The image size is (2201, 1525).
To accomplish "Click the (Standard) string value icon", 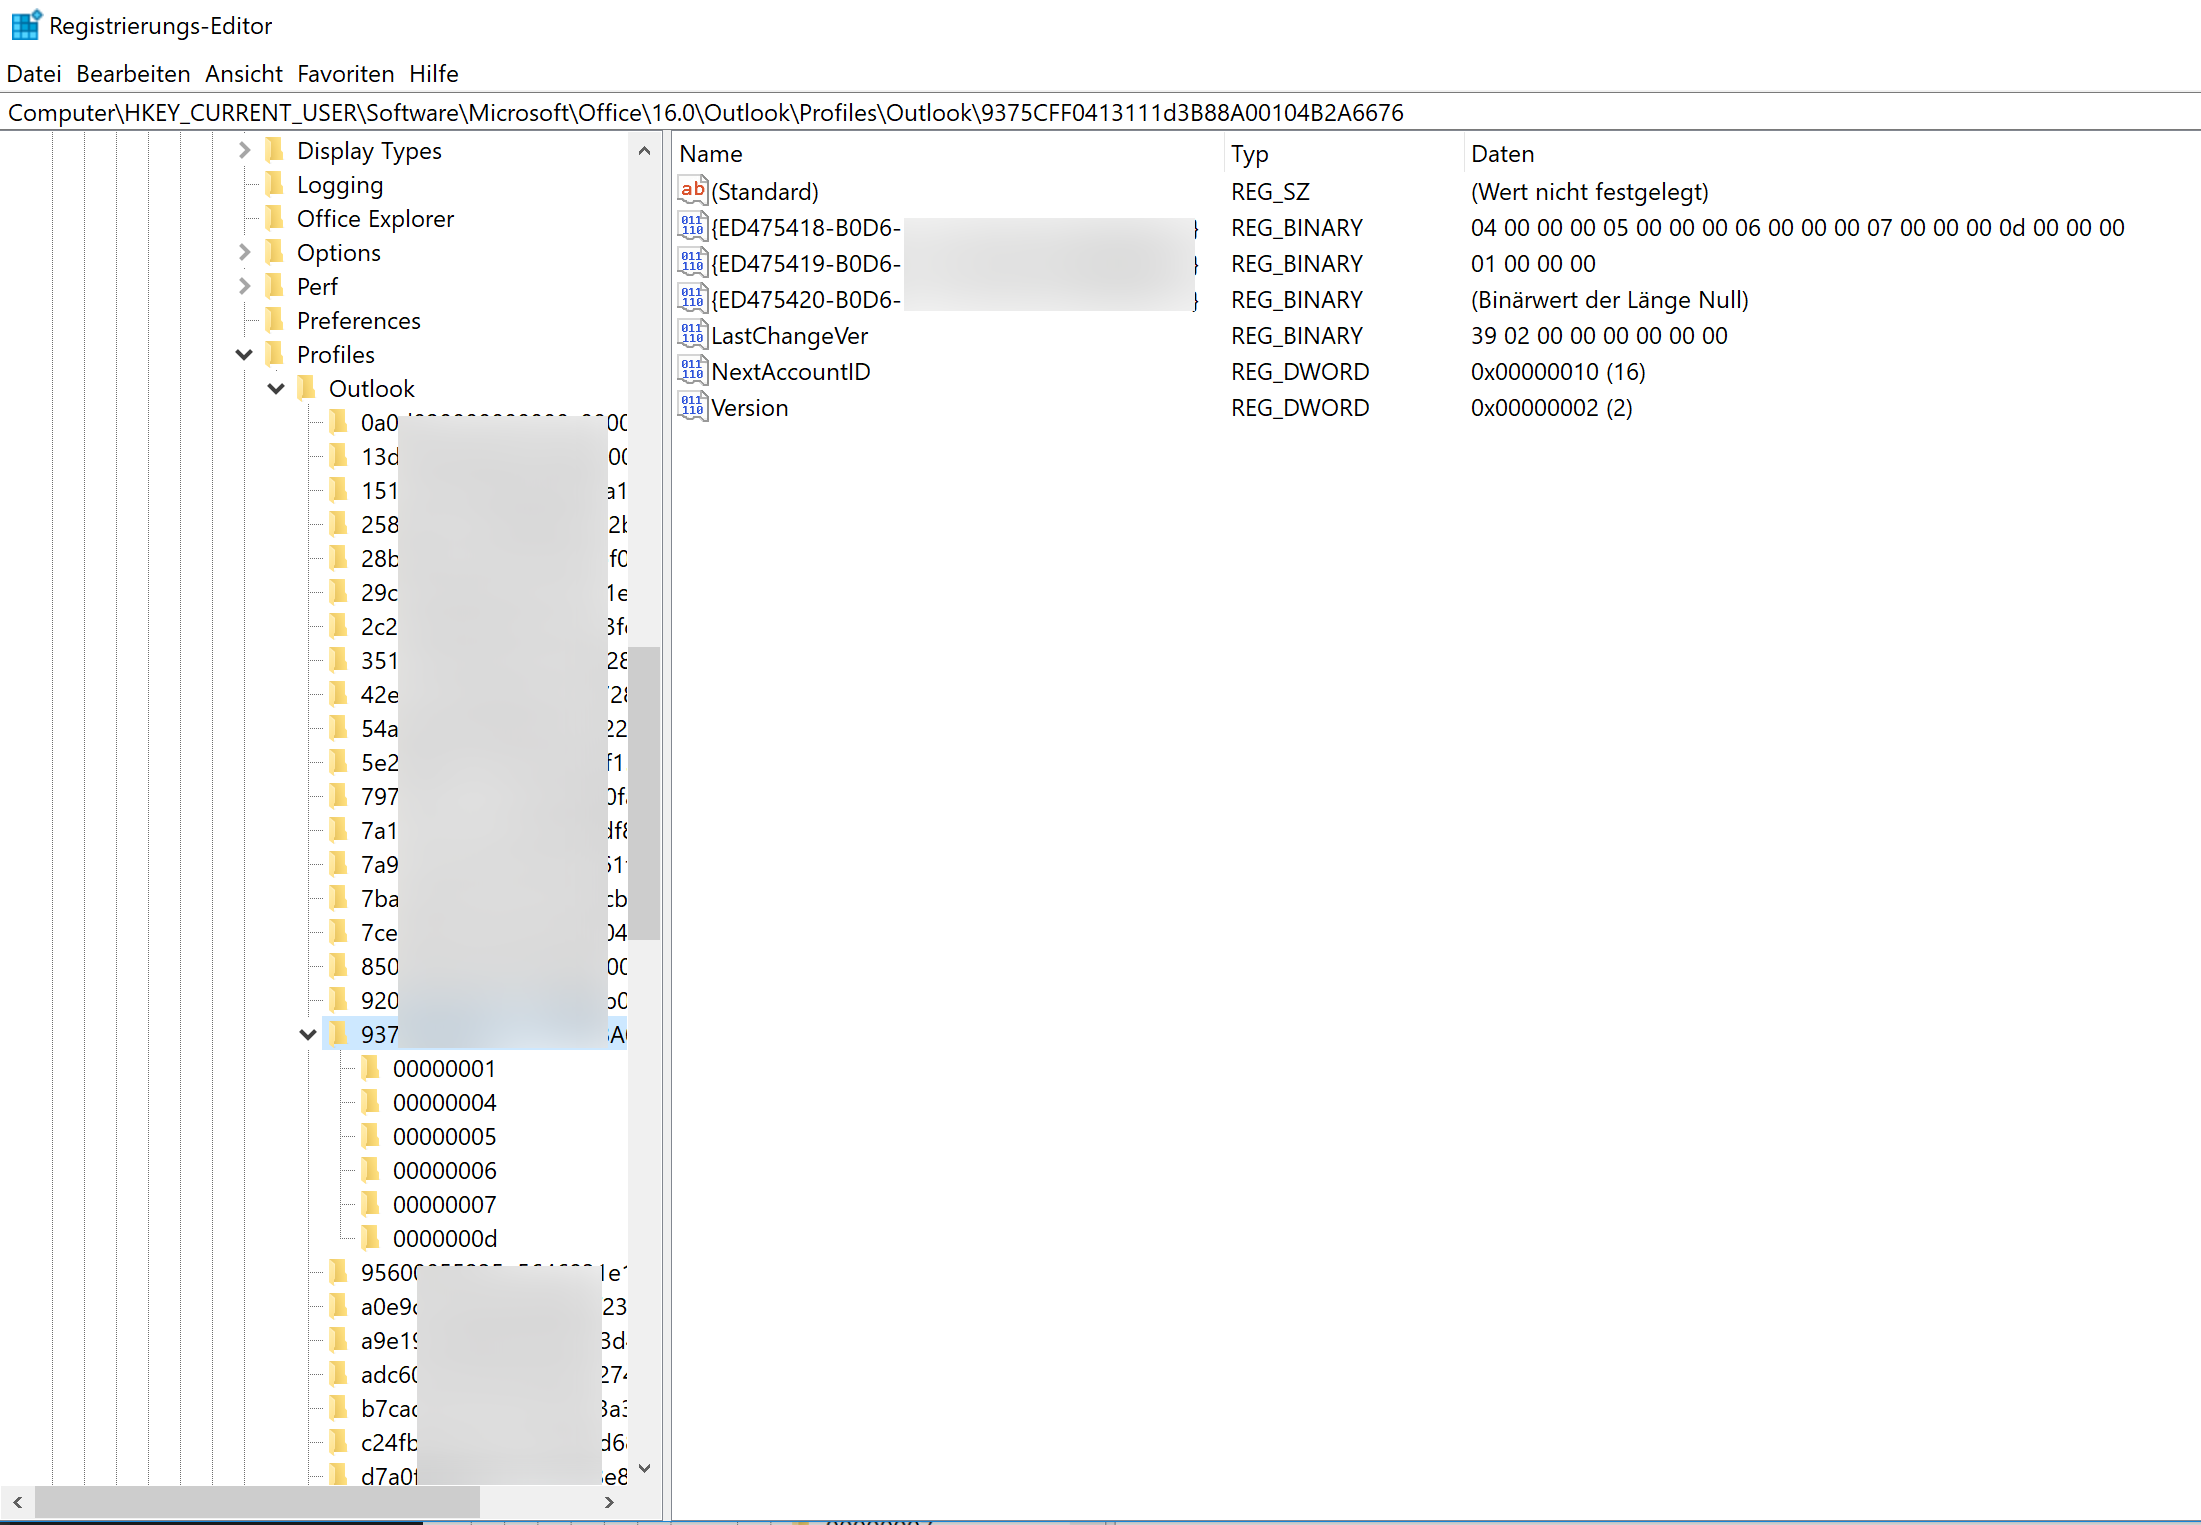I will pos(692,191).
